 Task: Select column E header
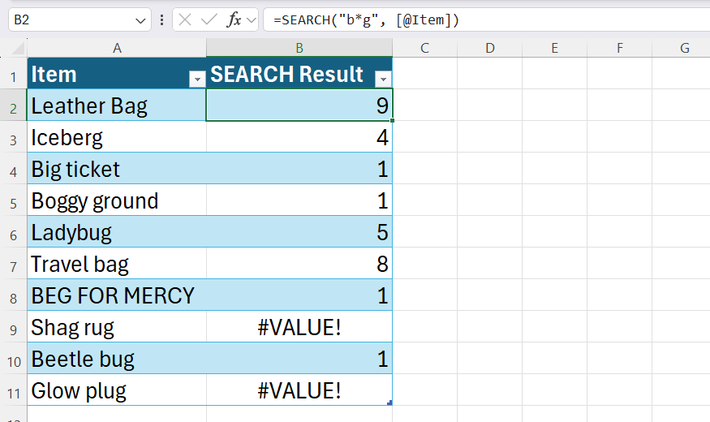coord(555,48)
